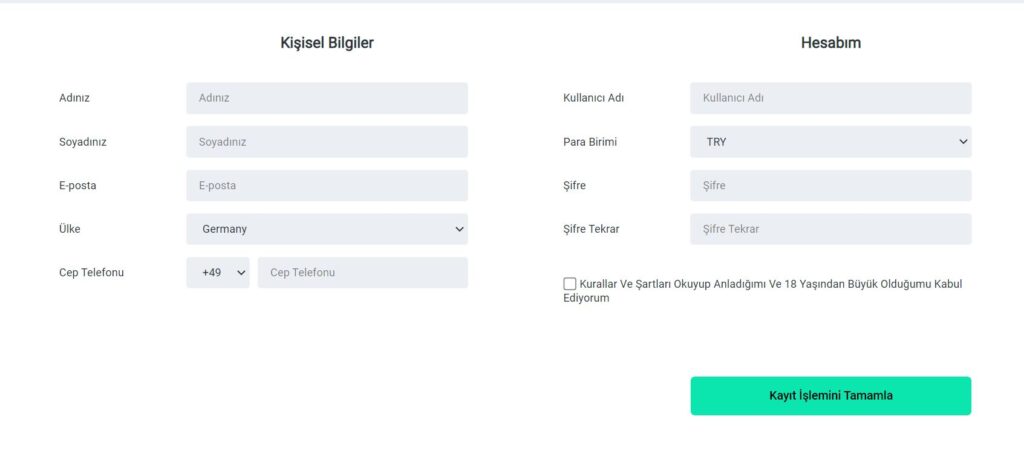Focus the Şifre Tekrar repeat password input
Image resolution: width=1024 pixels, height=457 pixels.
pyautogui.click(x=830, y=229)
